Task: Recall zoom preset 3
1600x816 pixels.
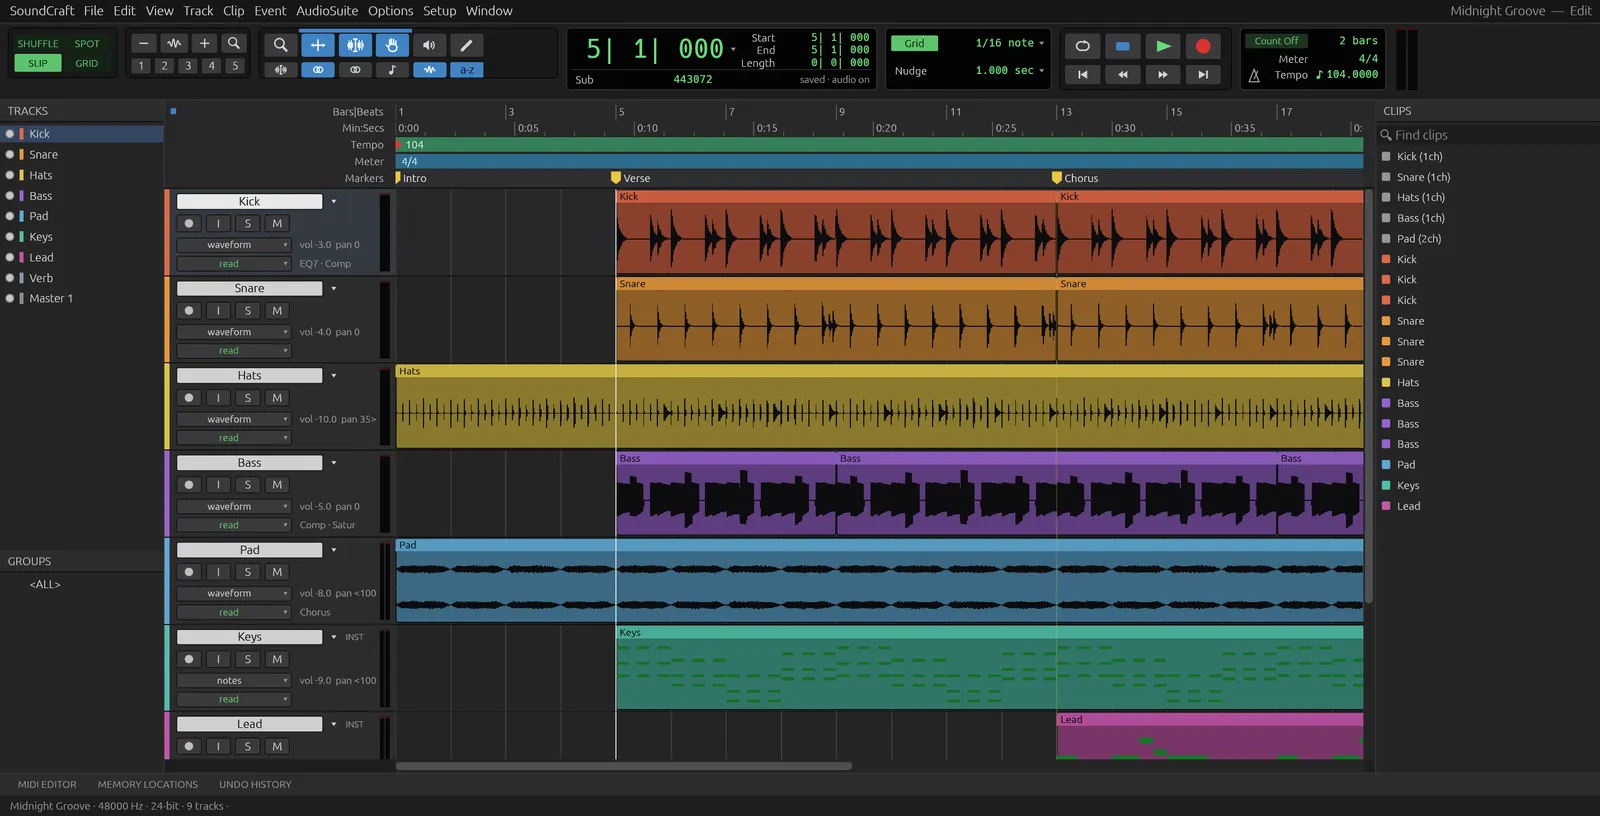Action: [x=188, y=66]
